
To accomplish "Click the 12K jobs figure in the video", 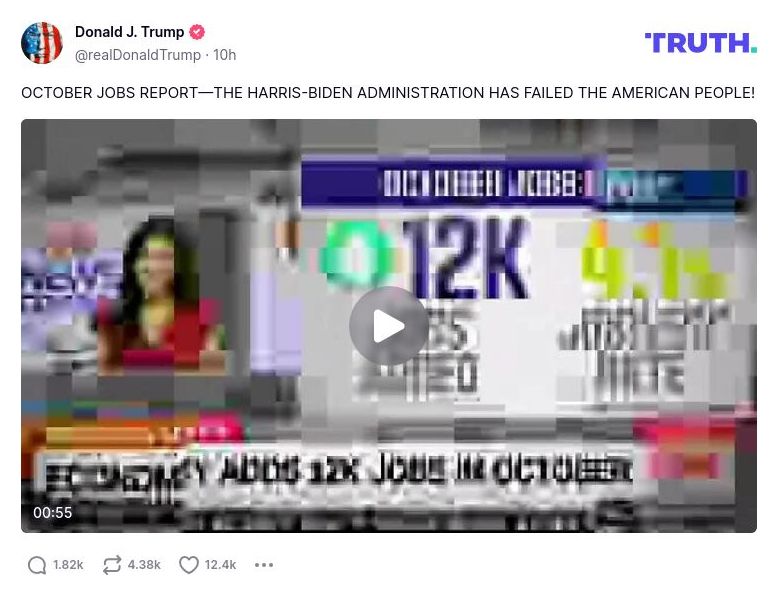I will (x=464, y=258).
